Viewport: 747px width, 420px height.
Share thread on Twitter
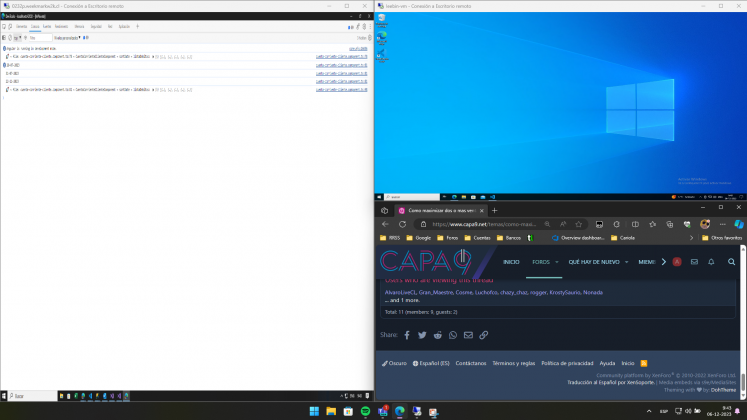(x=422, y=335)
